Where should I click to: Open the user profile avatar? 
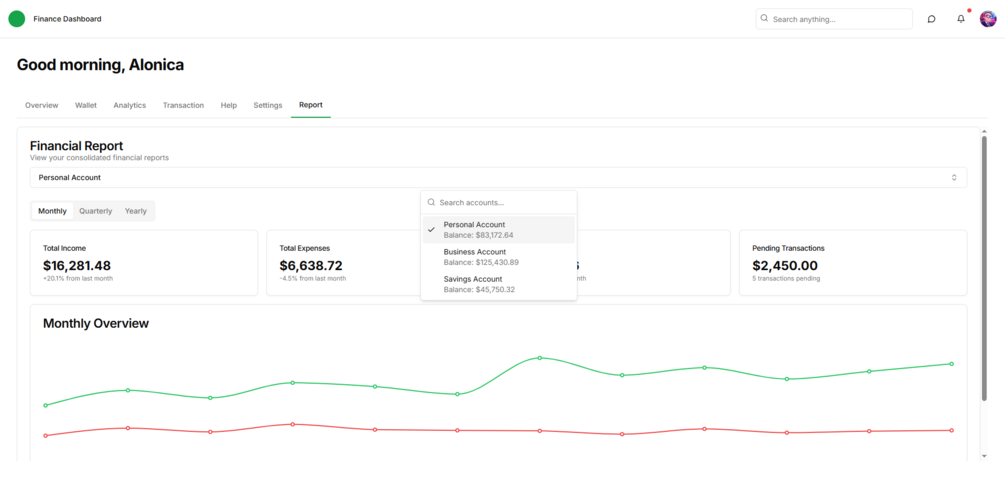988,19
